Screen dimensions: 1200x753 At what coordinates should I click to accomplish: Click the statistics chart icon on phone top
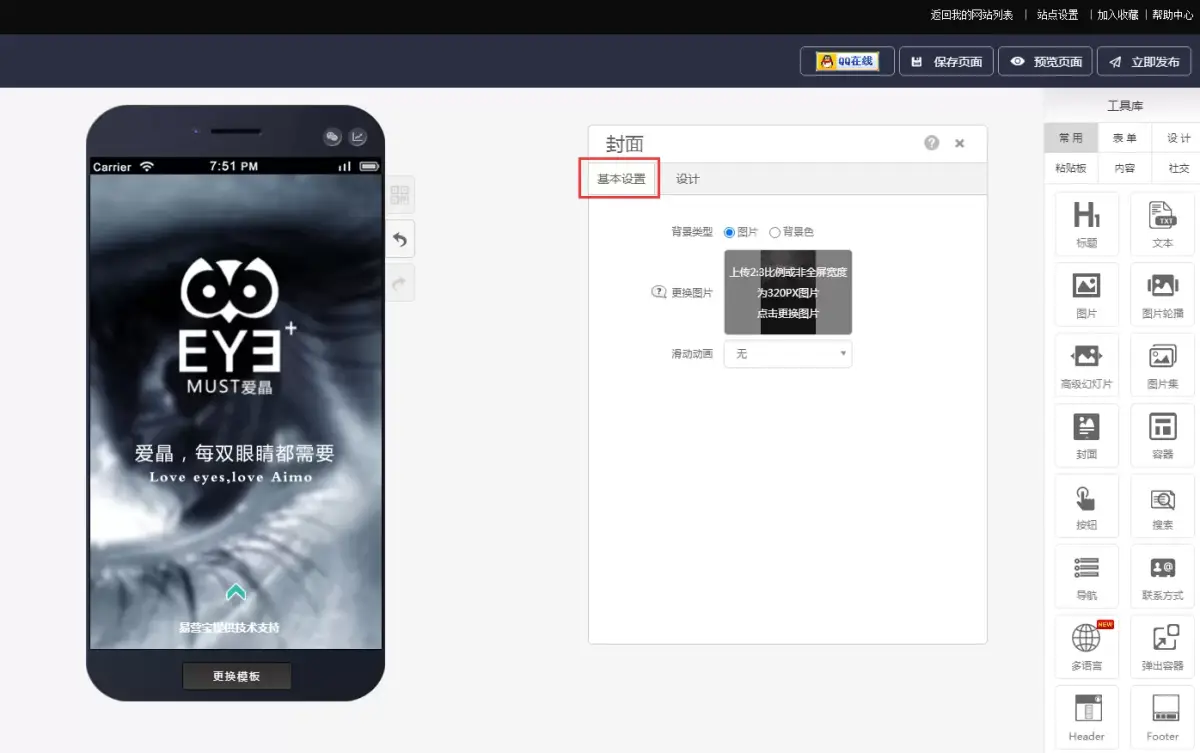click(357, 137)
